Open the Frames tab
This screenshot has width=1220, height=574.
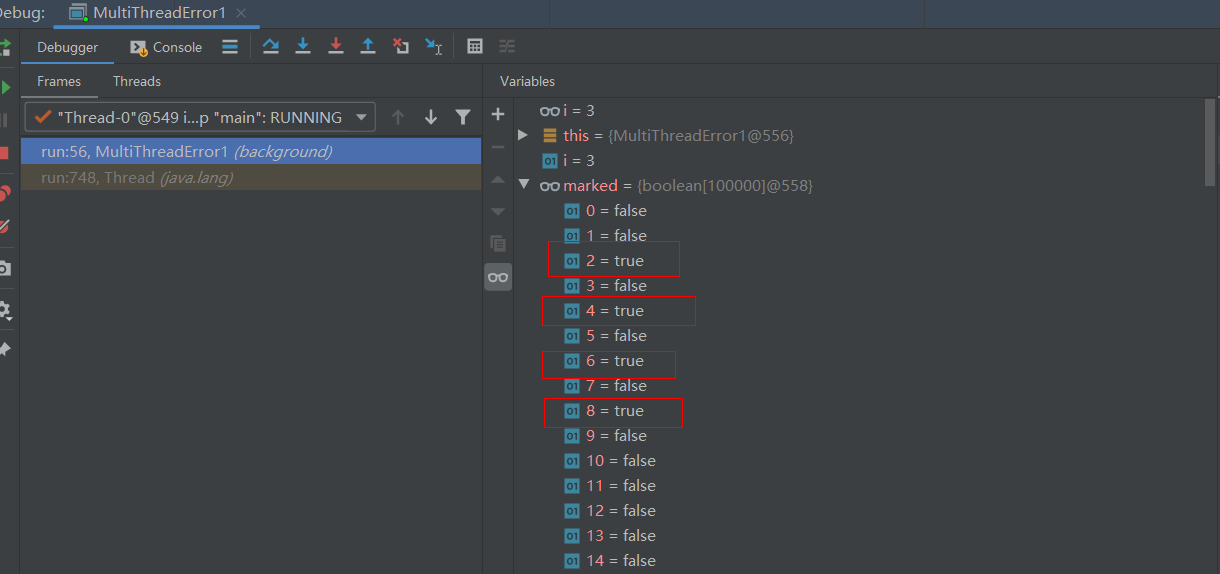[59, 81]
